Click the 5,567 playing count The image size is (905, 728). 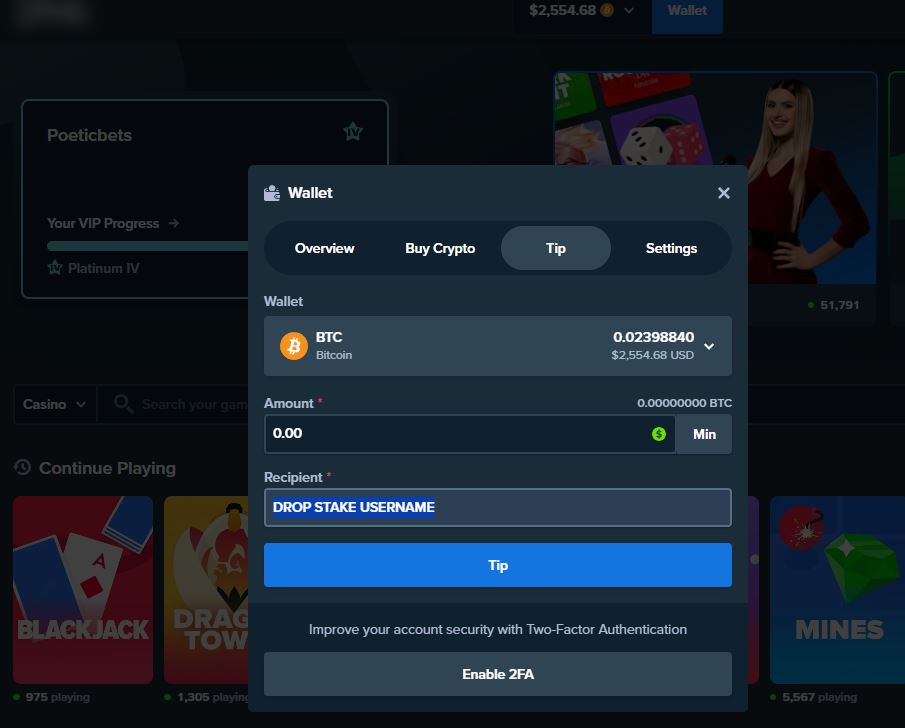point(819,697)
